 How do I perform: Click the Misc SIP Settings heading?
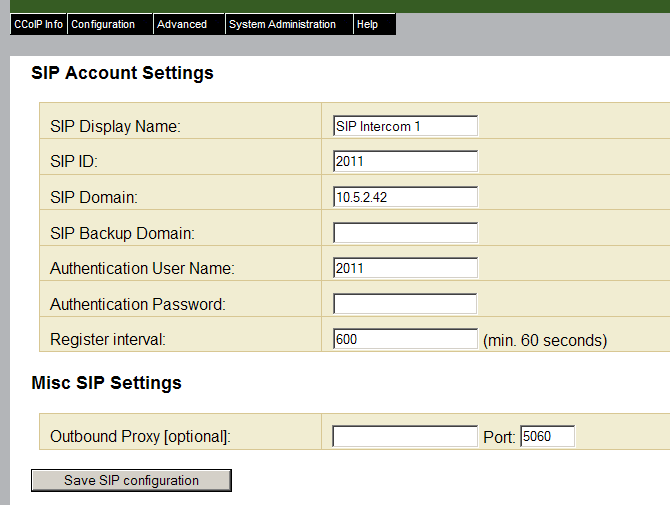point(106,383)
